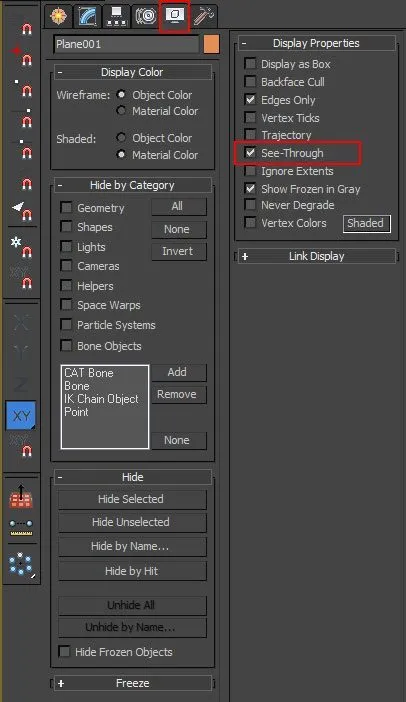
Task: Toggle Snap to Vertex magnet icon
Action: pyautogui.click(x=23, y=88)
